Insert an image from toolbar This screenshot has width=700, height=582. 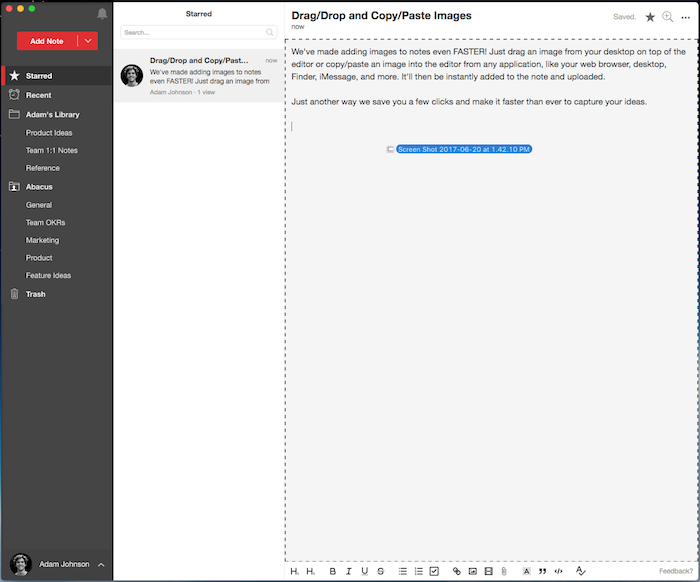(x=472, y=571)
